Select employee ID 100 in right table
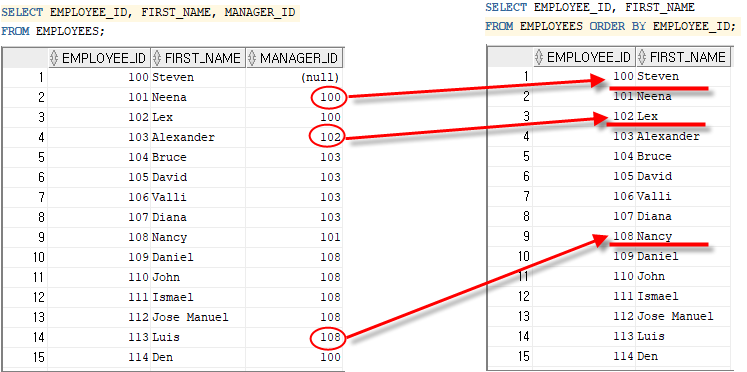Image resolution: width=747 pixels, height=372 pixels. coord(624,76)
